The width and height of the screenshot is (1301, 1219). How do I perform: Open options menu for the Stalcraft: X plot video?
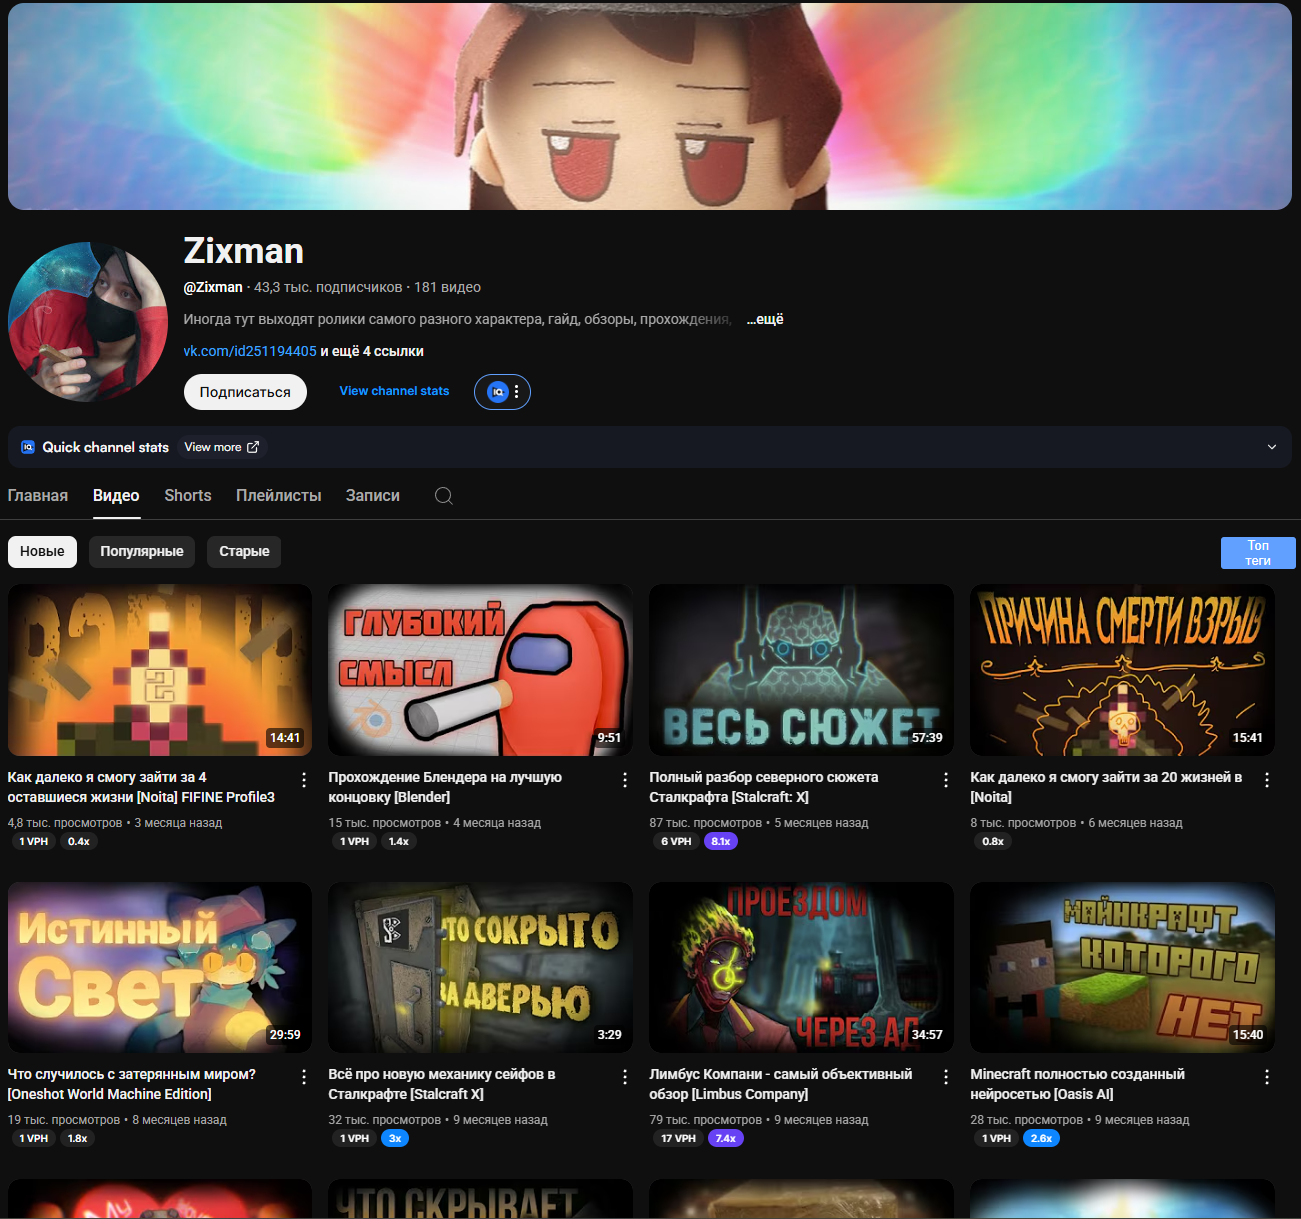[946, 780]
